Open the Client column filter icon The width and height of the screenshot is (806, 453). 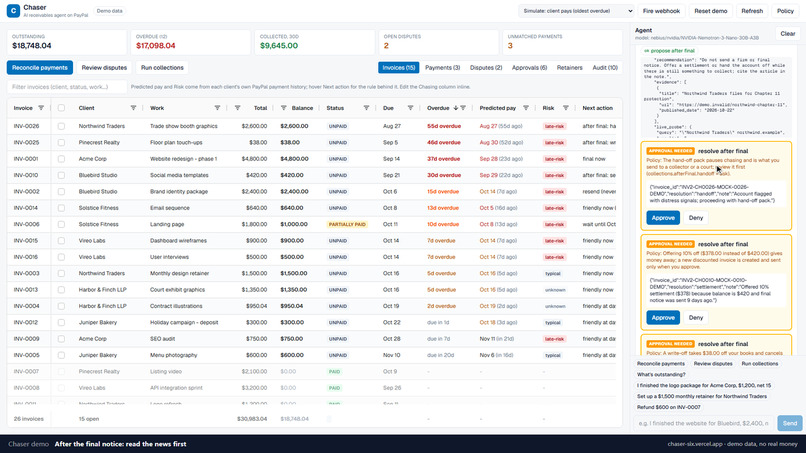(x=133, y=108)
